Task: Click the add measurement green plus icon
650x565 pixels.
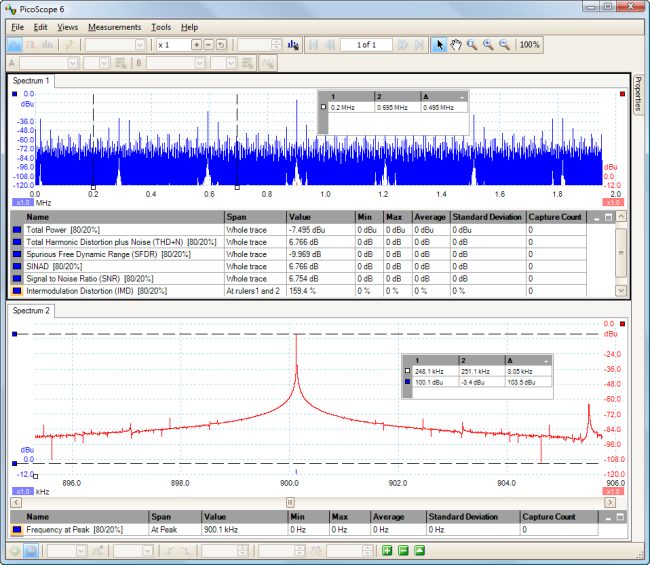Action: 386,551
